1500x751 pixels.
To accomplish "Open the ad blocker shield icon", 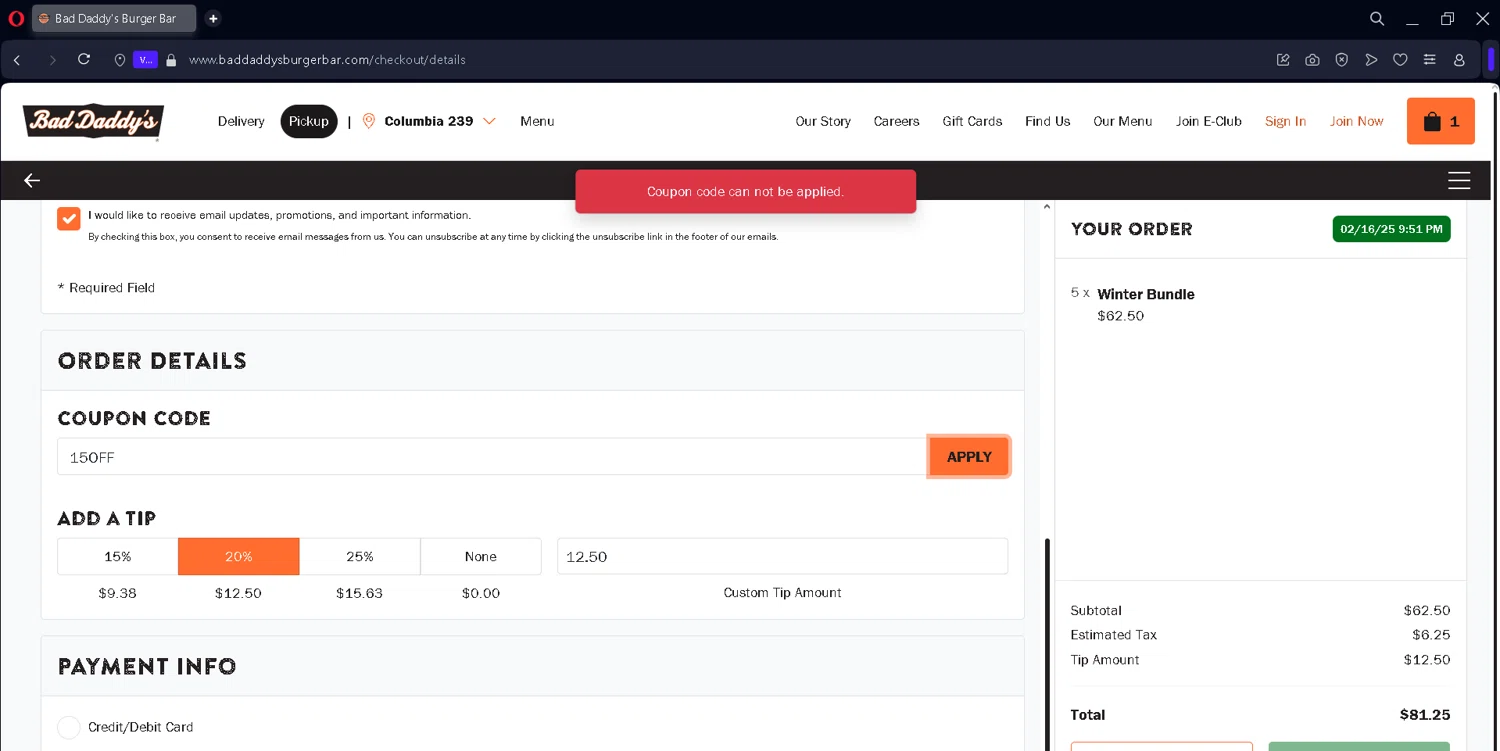I will [1342, 60].
